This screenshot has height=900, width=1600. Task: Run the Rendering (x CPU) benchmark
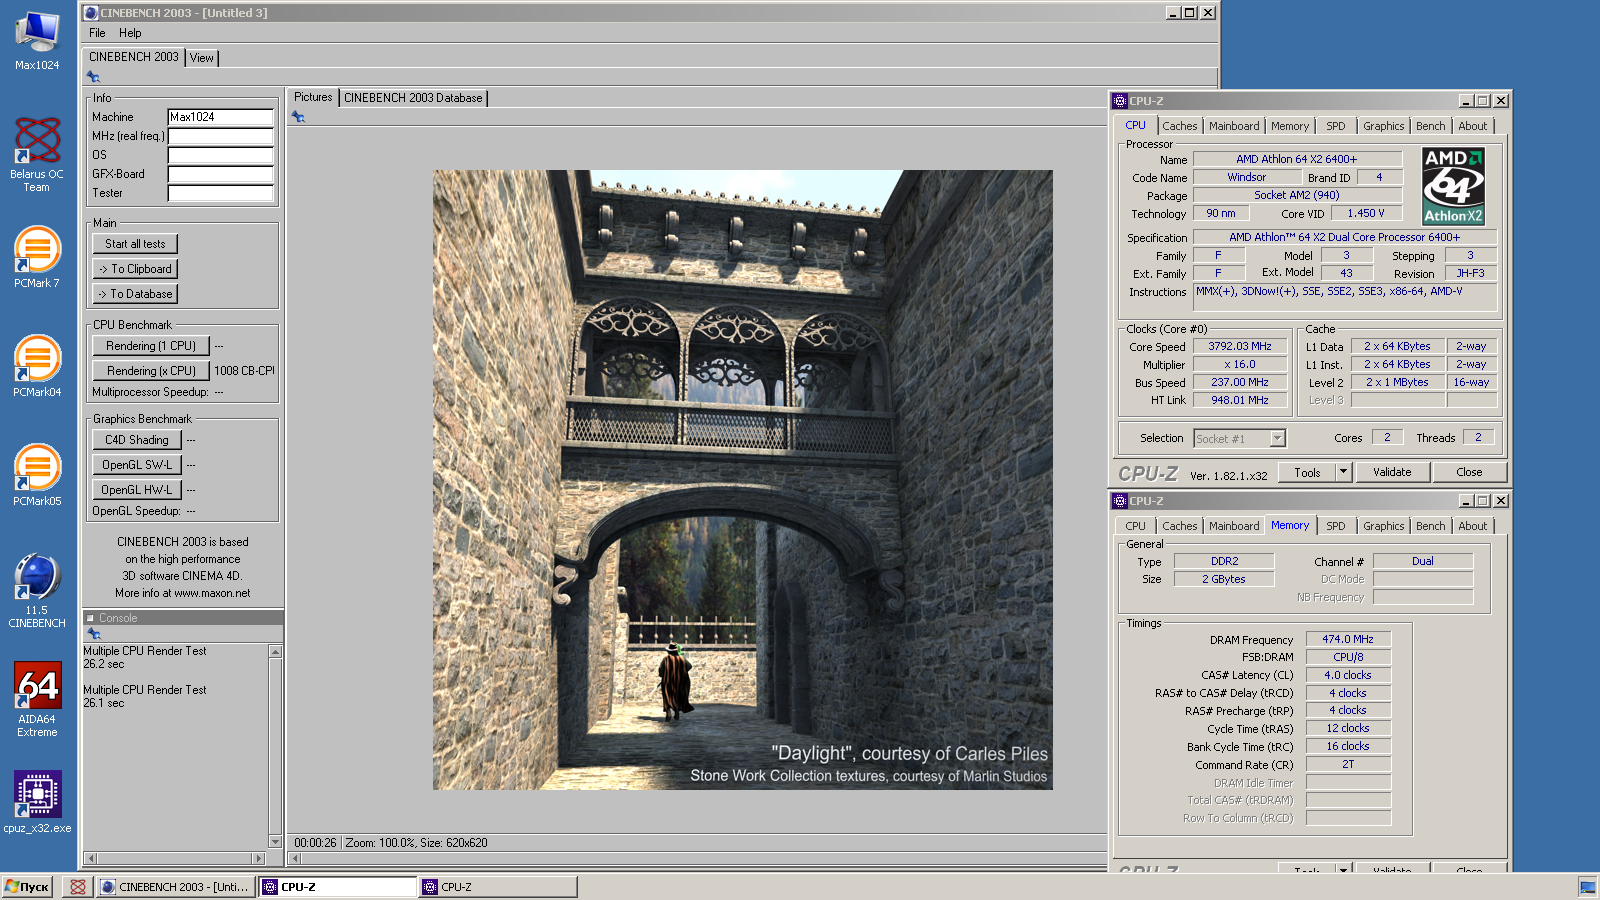coord(151,371)
